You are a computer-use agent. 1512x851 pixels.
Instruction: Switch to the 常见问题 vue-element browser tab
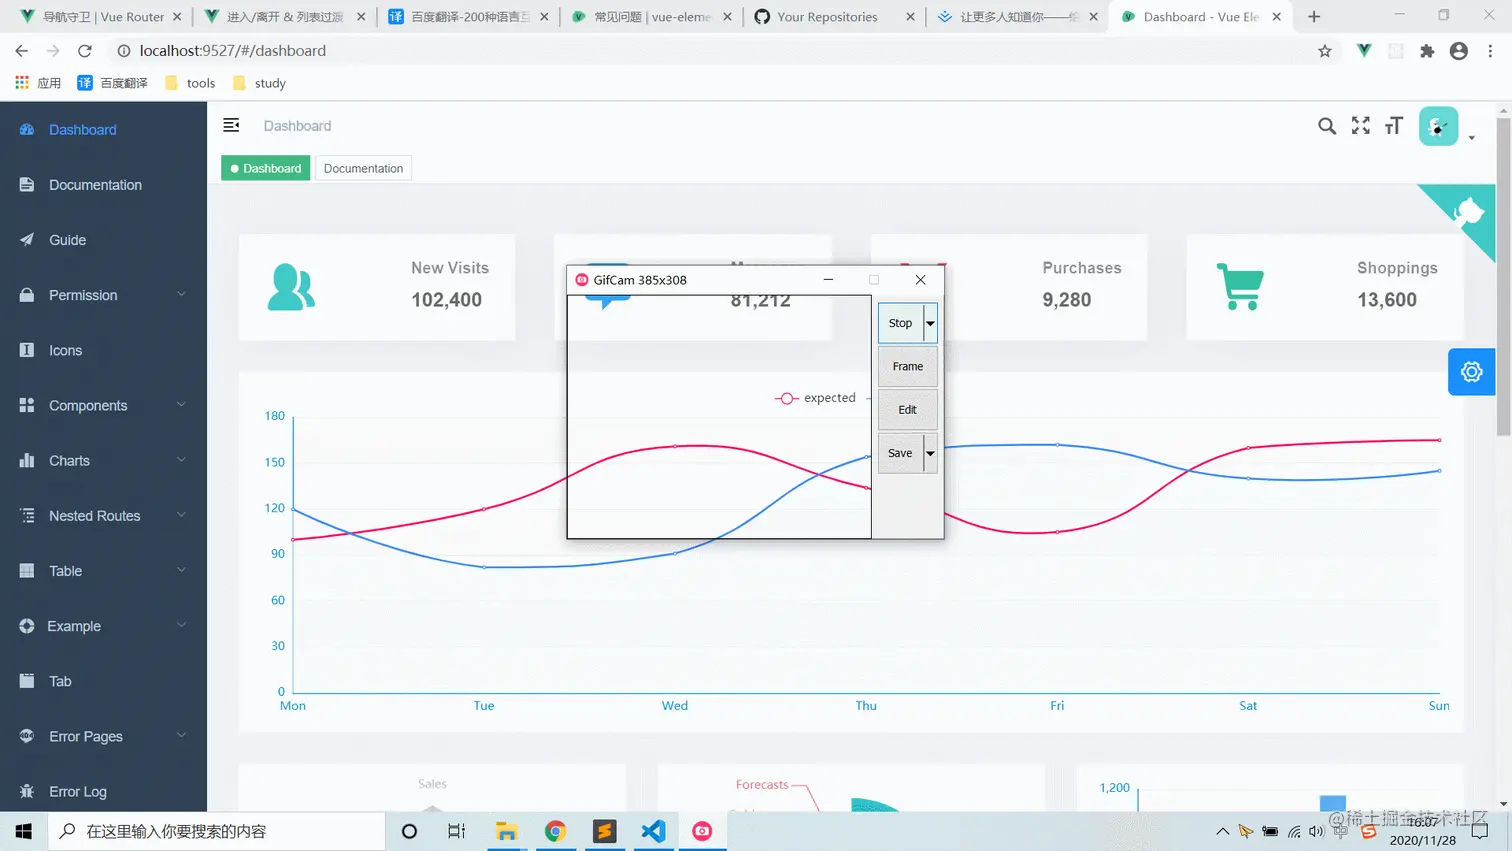tap(652, 17)
